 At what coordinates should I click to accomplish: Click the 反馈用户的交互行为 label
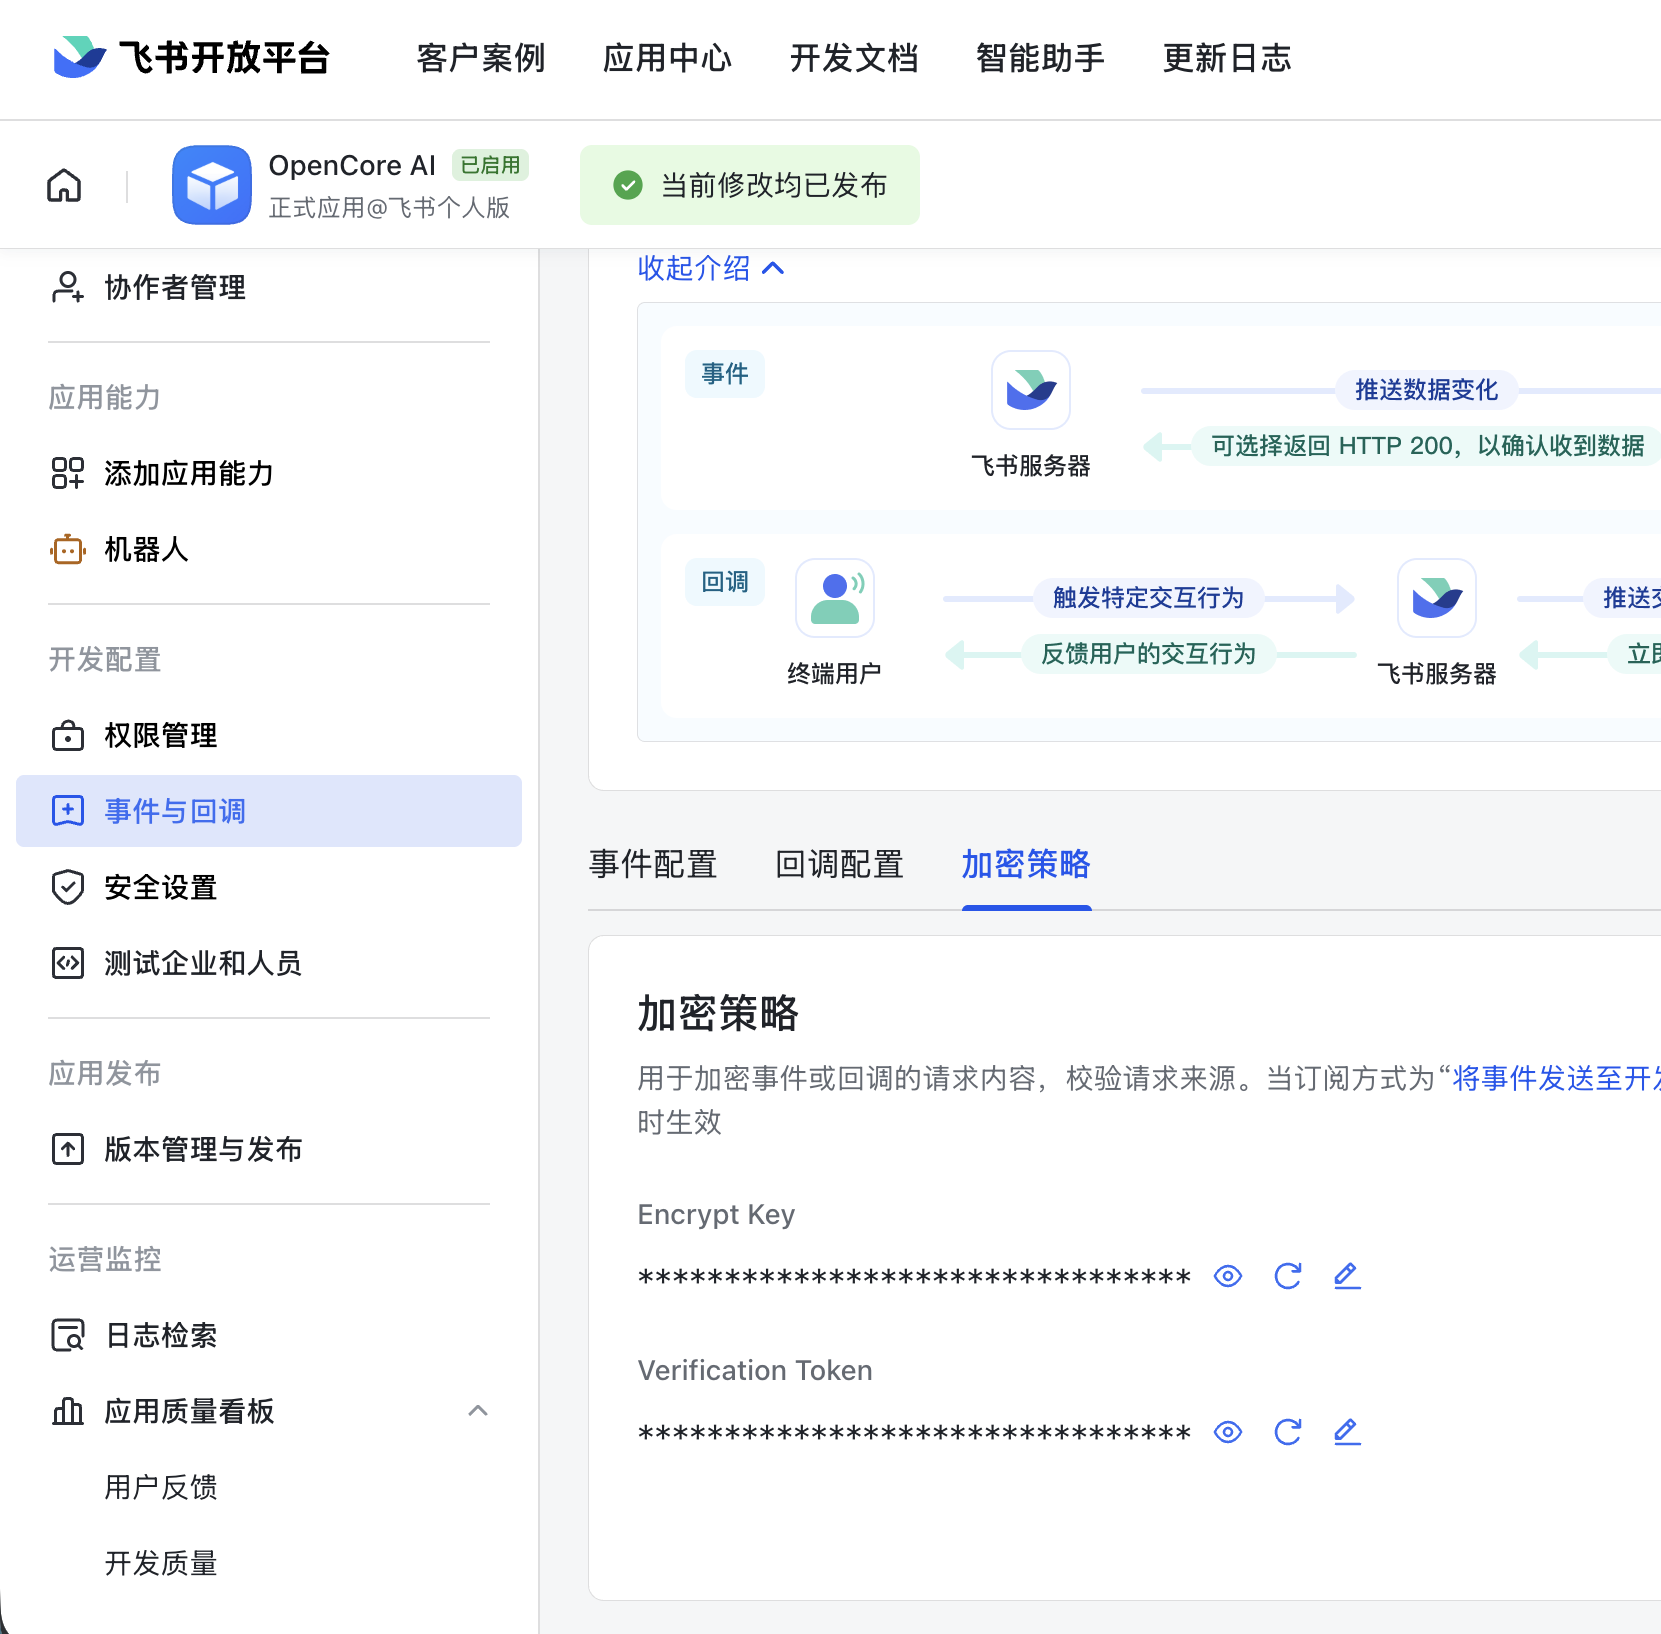[1148, 654]
